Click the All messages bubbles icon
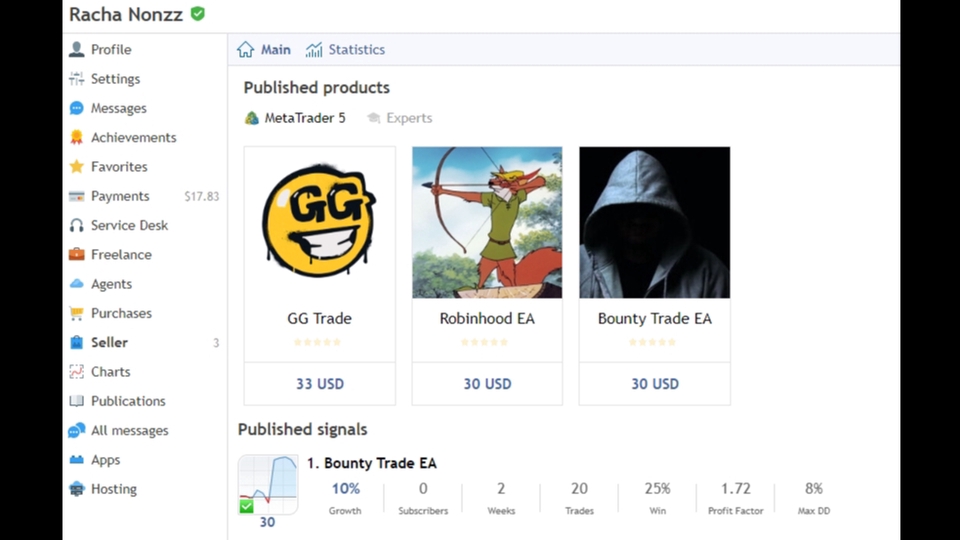Screen dimensions: 960x540 tap(77, 430)
